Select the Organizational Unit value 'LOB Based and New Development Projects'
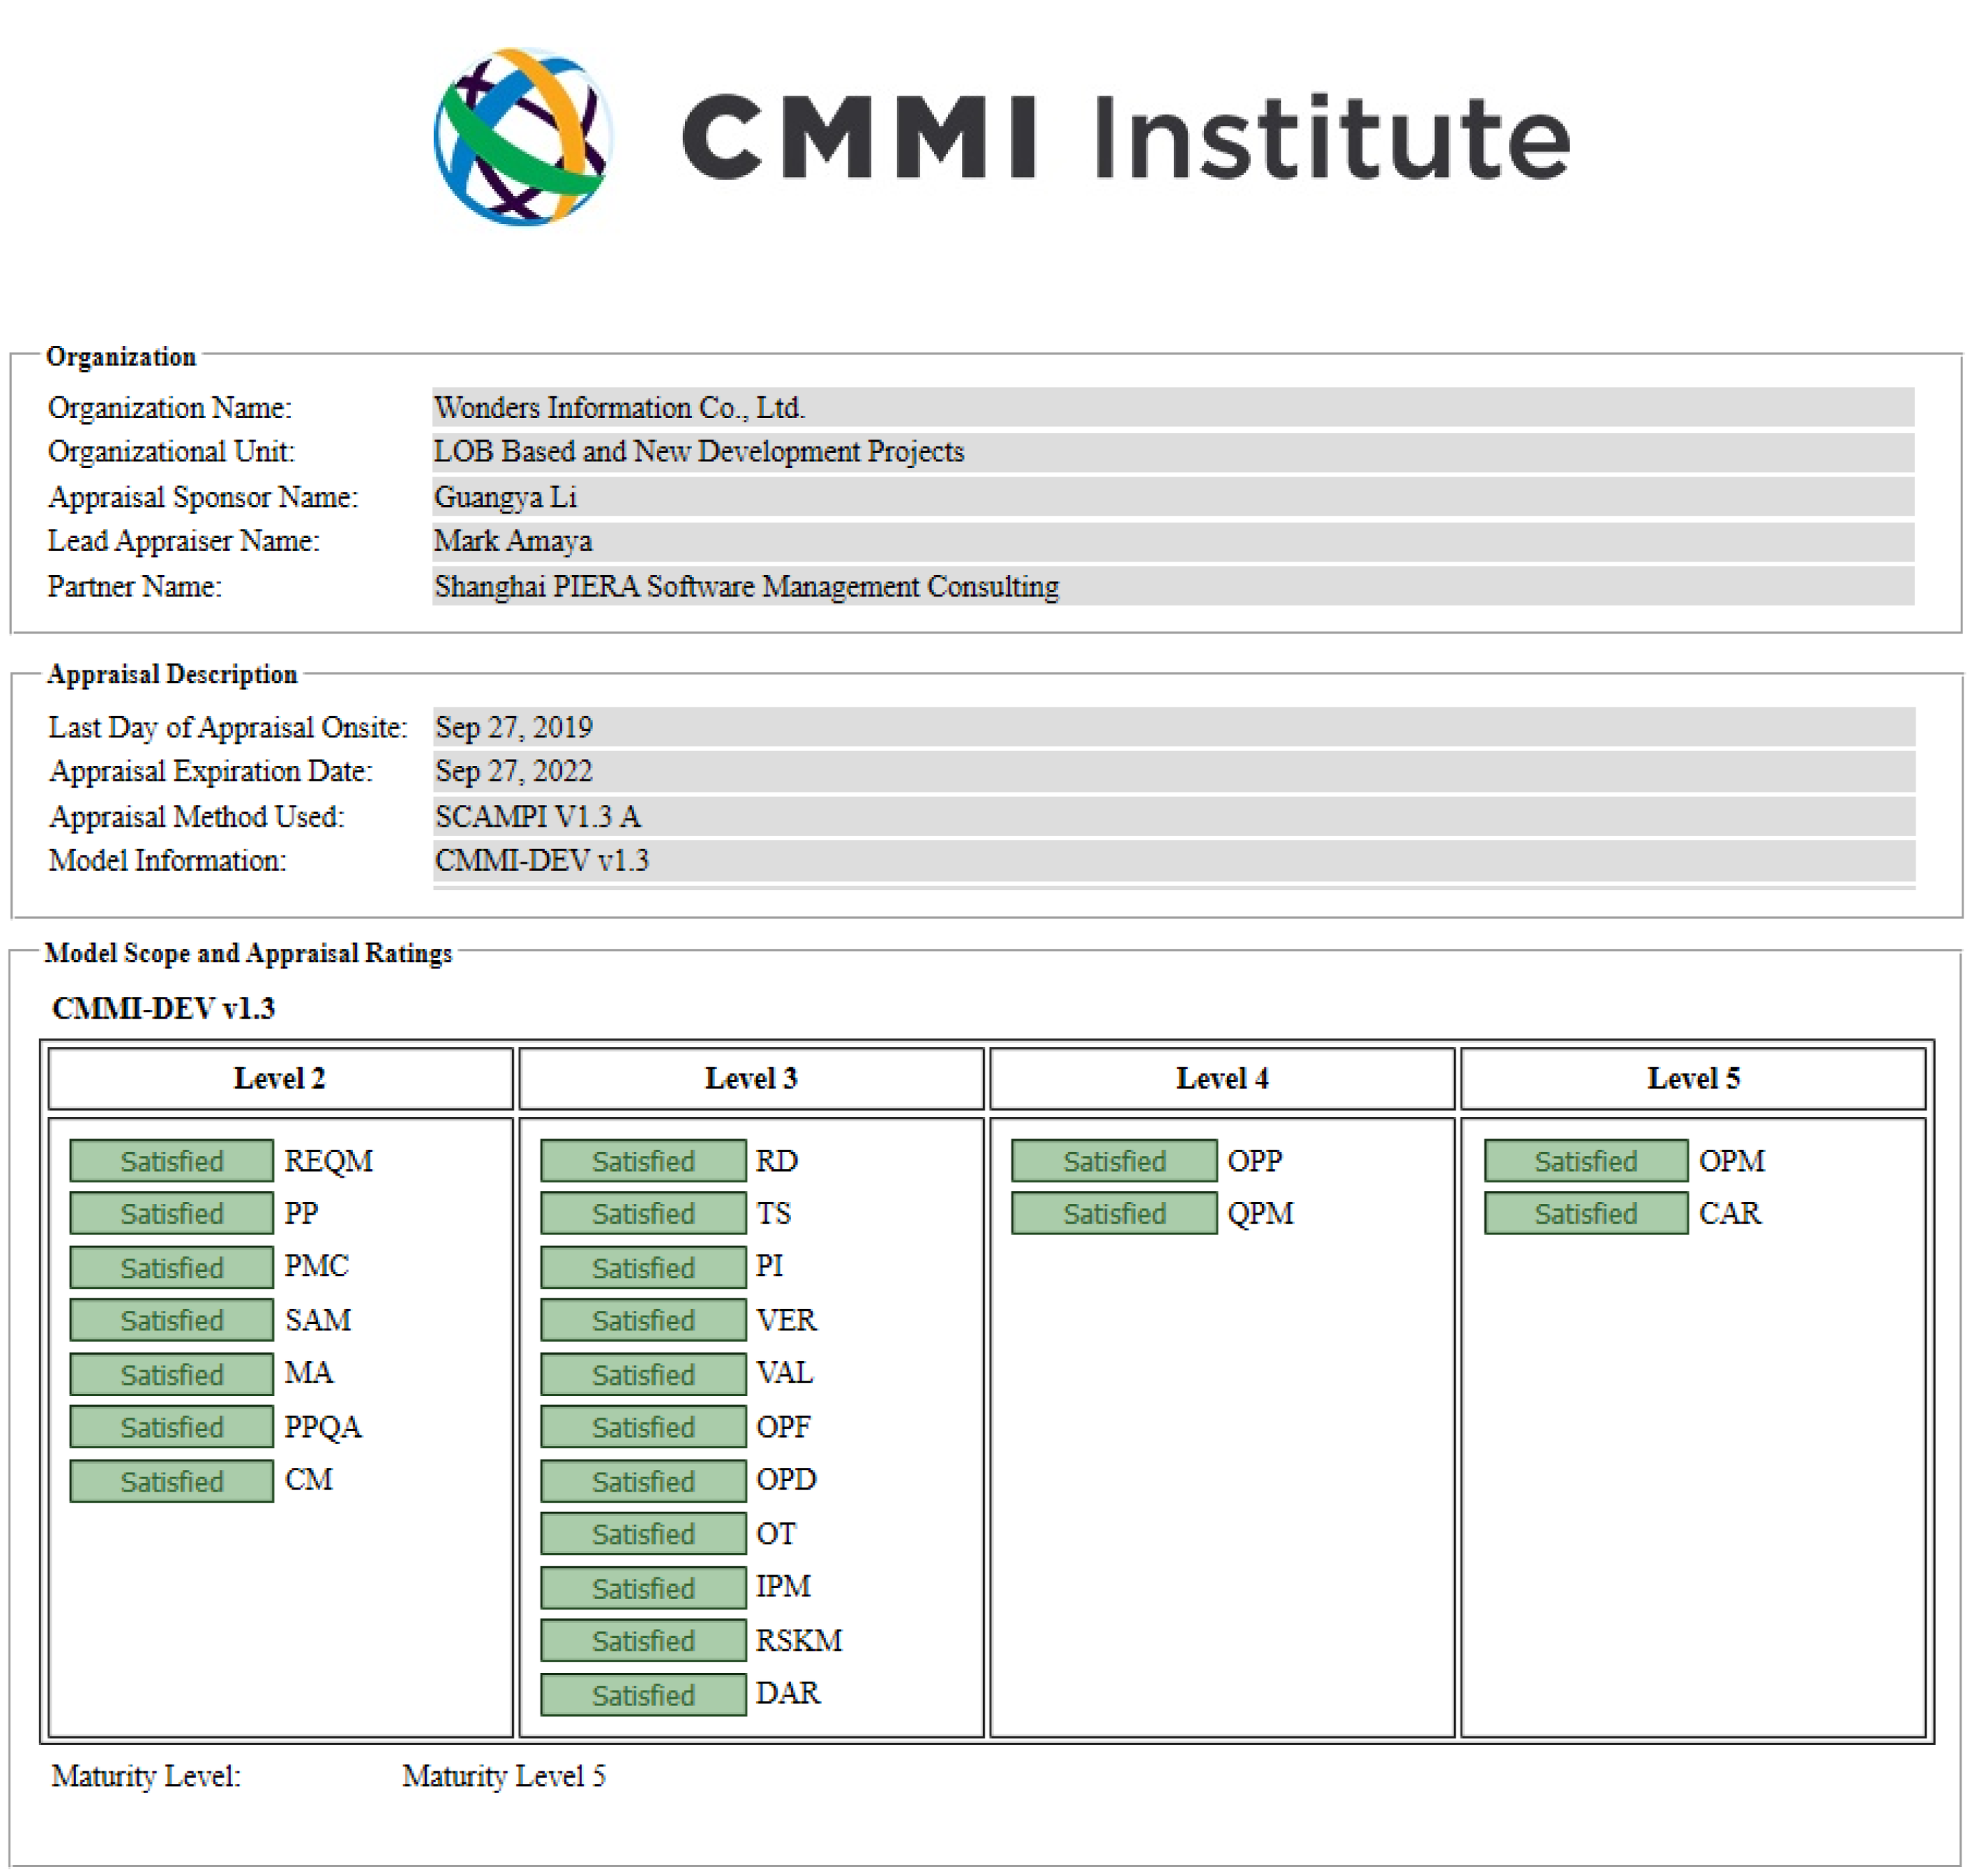 click(699, 451)
